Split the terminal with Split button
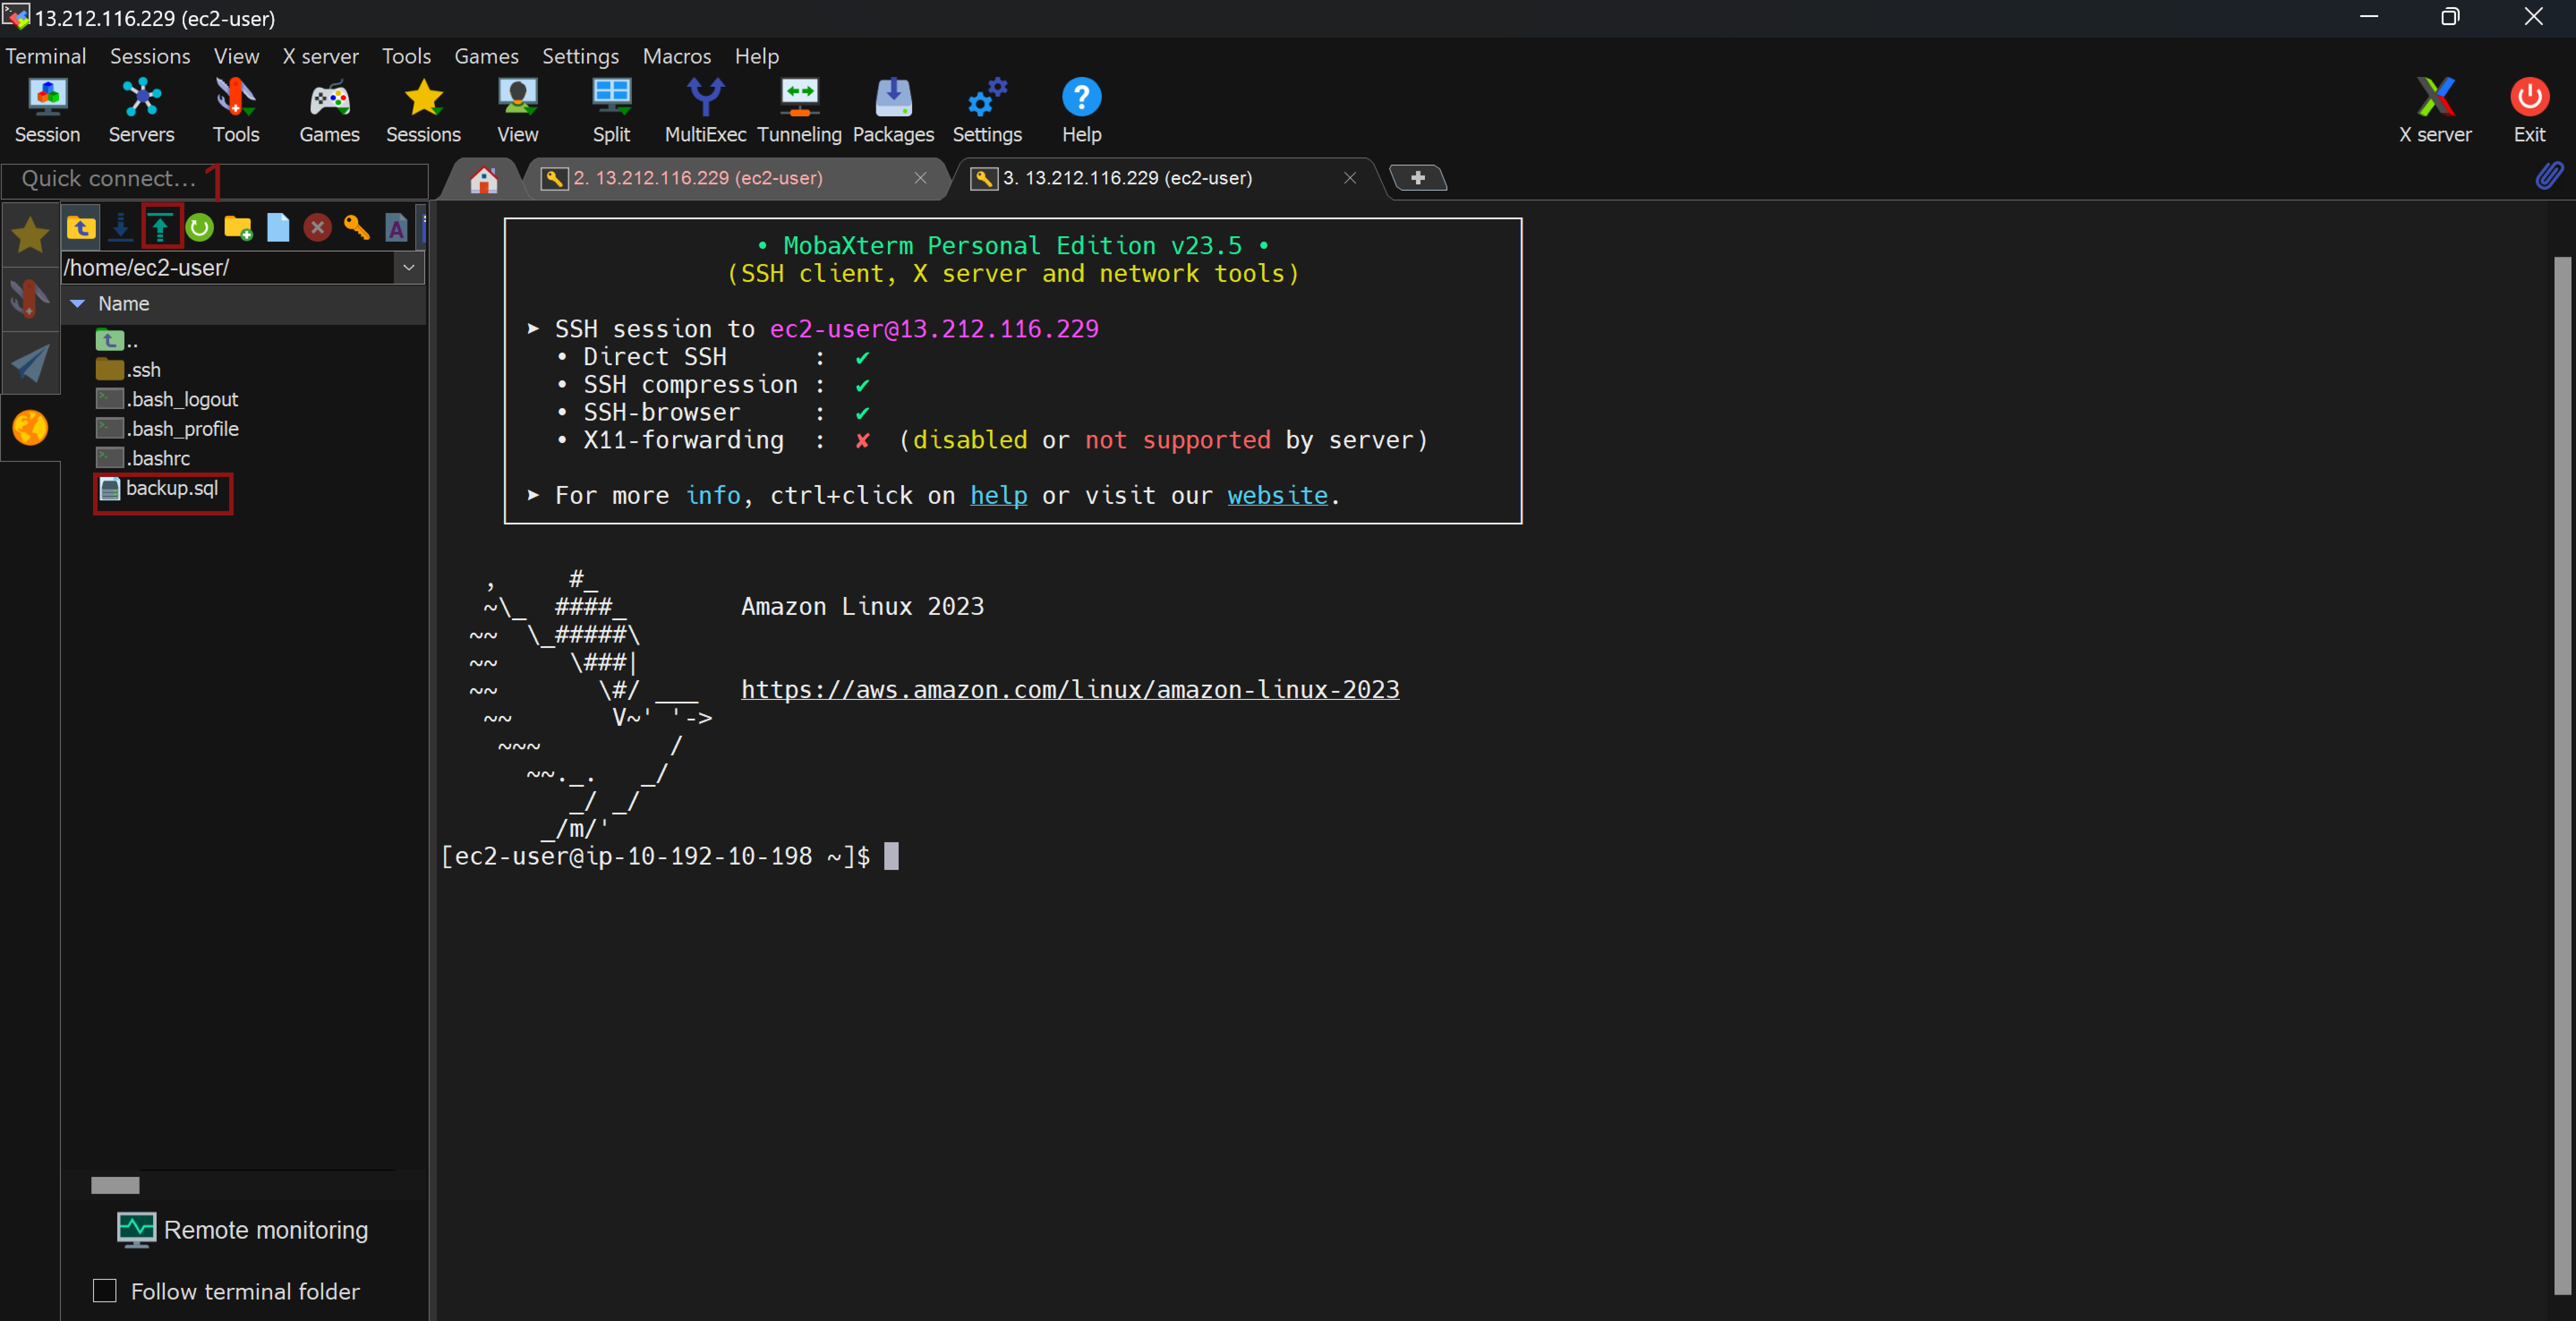 coord(611,111)
